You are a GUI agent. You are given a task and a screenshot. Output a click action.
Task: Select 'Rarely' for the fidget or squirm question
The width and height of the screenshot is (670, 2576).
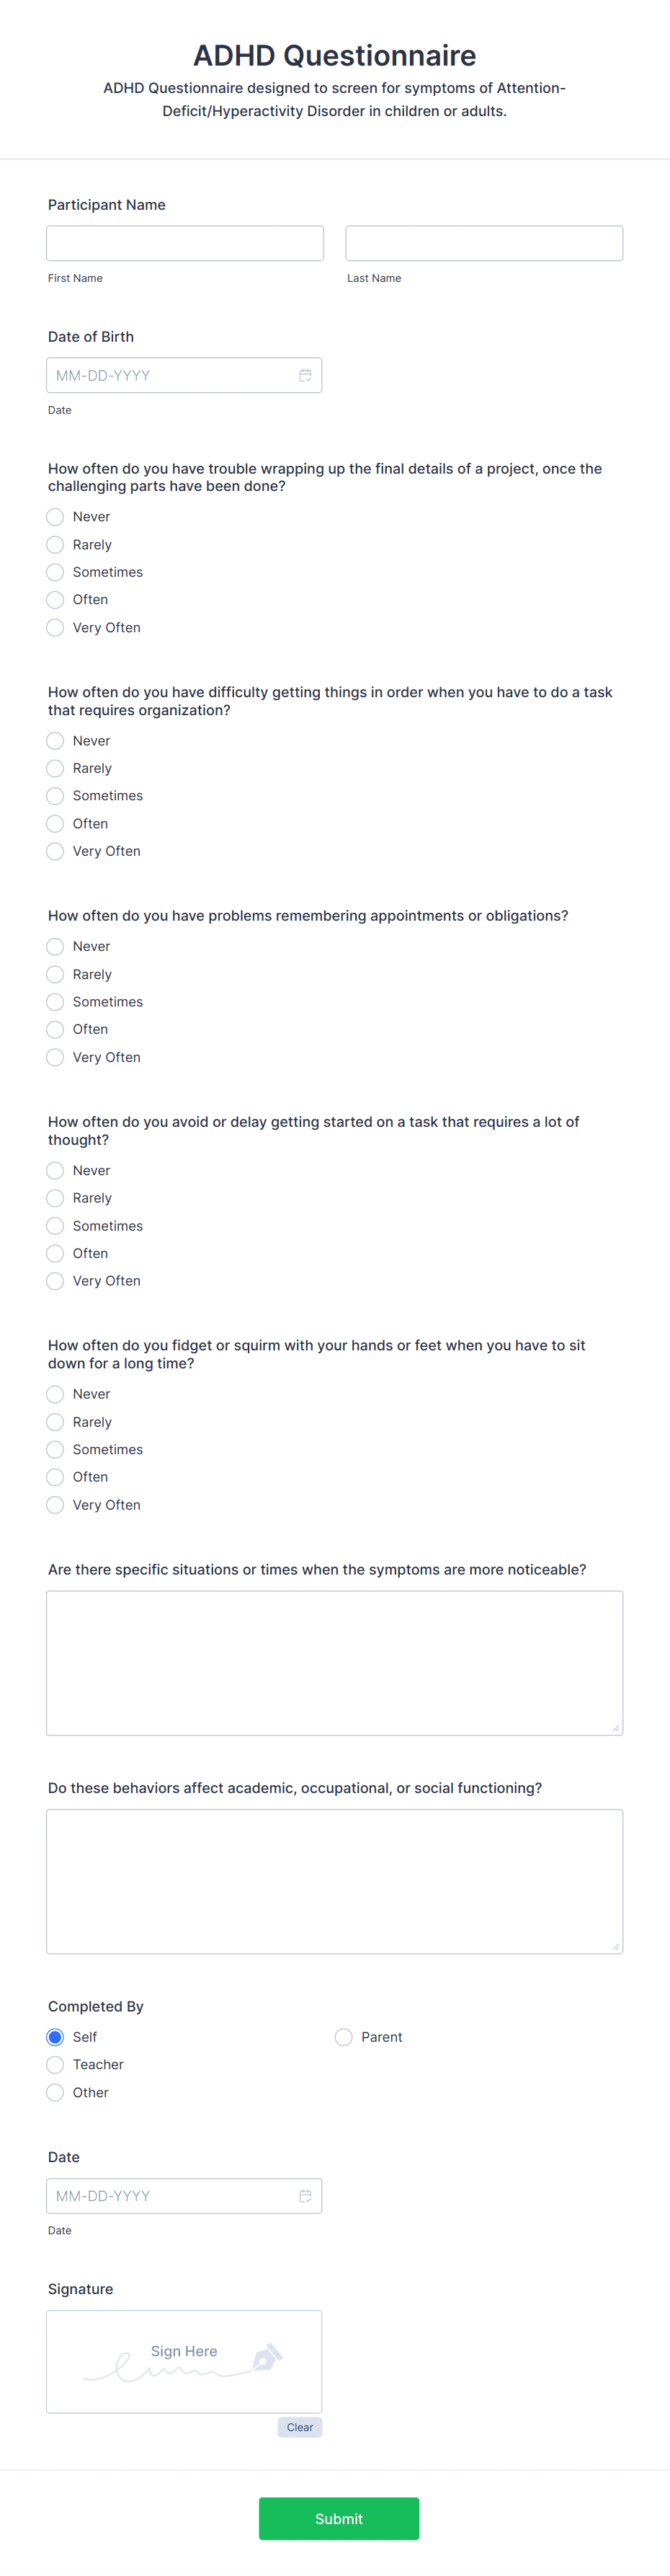pyautogui.click(x=55, y=1421)
